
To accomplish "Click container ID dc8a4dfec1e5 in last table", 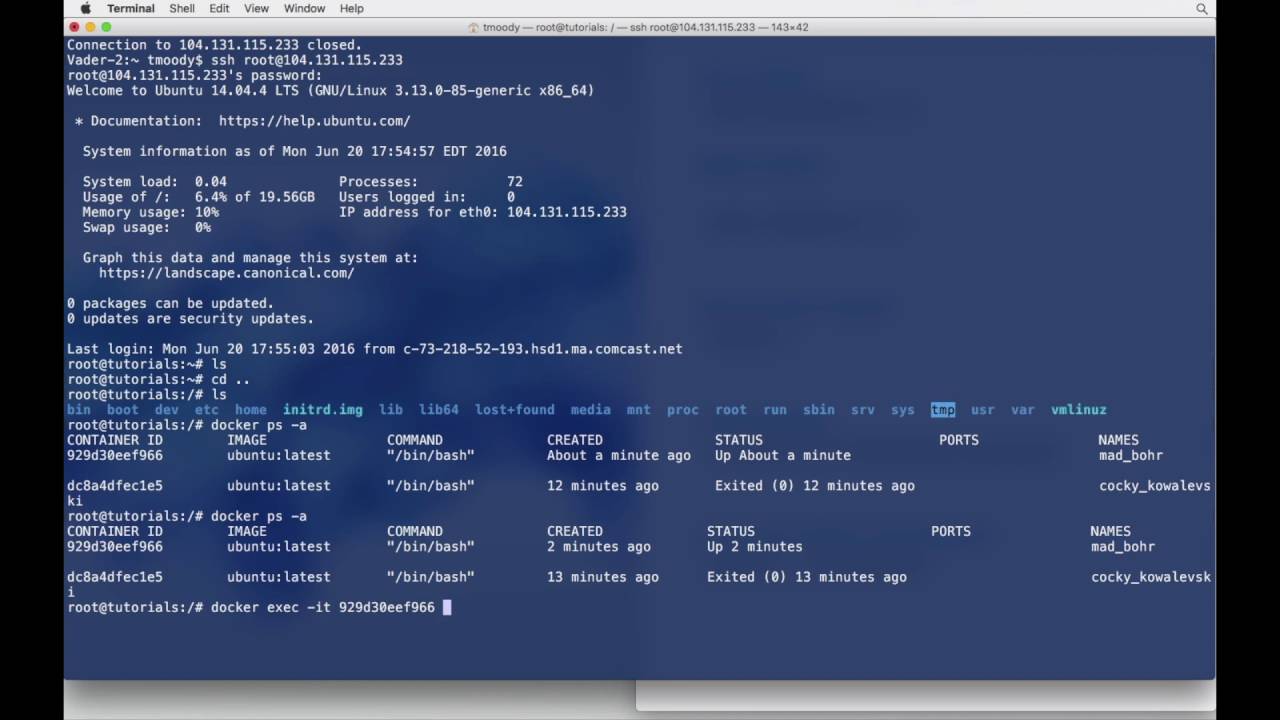I will point(115,577).
